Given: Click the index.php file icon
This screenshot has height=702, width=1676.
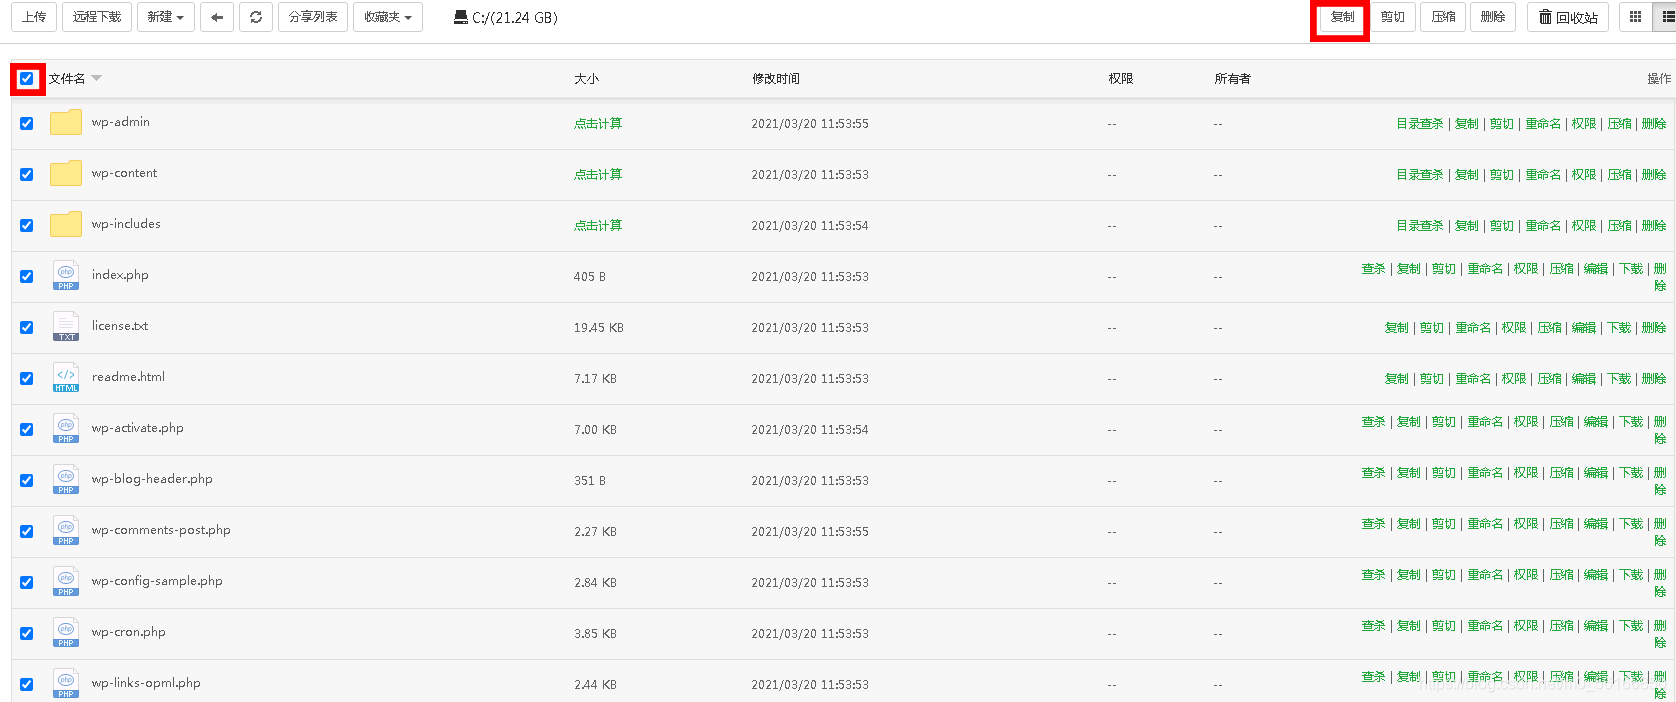Looking at the screenshot, I should (66, 276).
